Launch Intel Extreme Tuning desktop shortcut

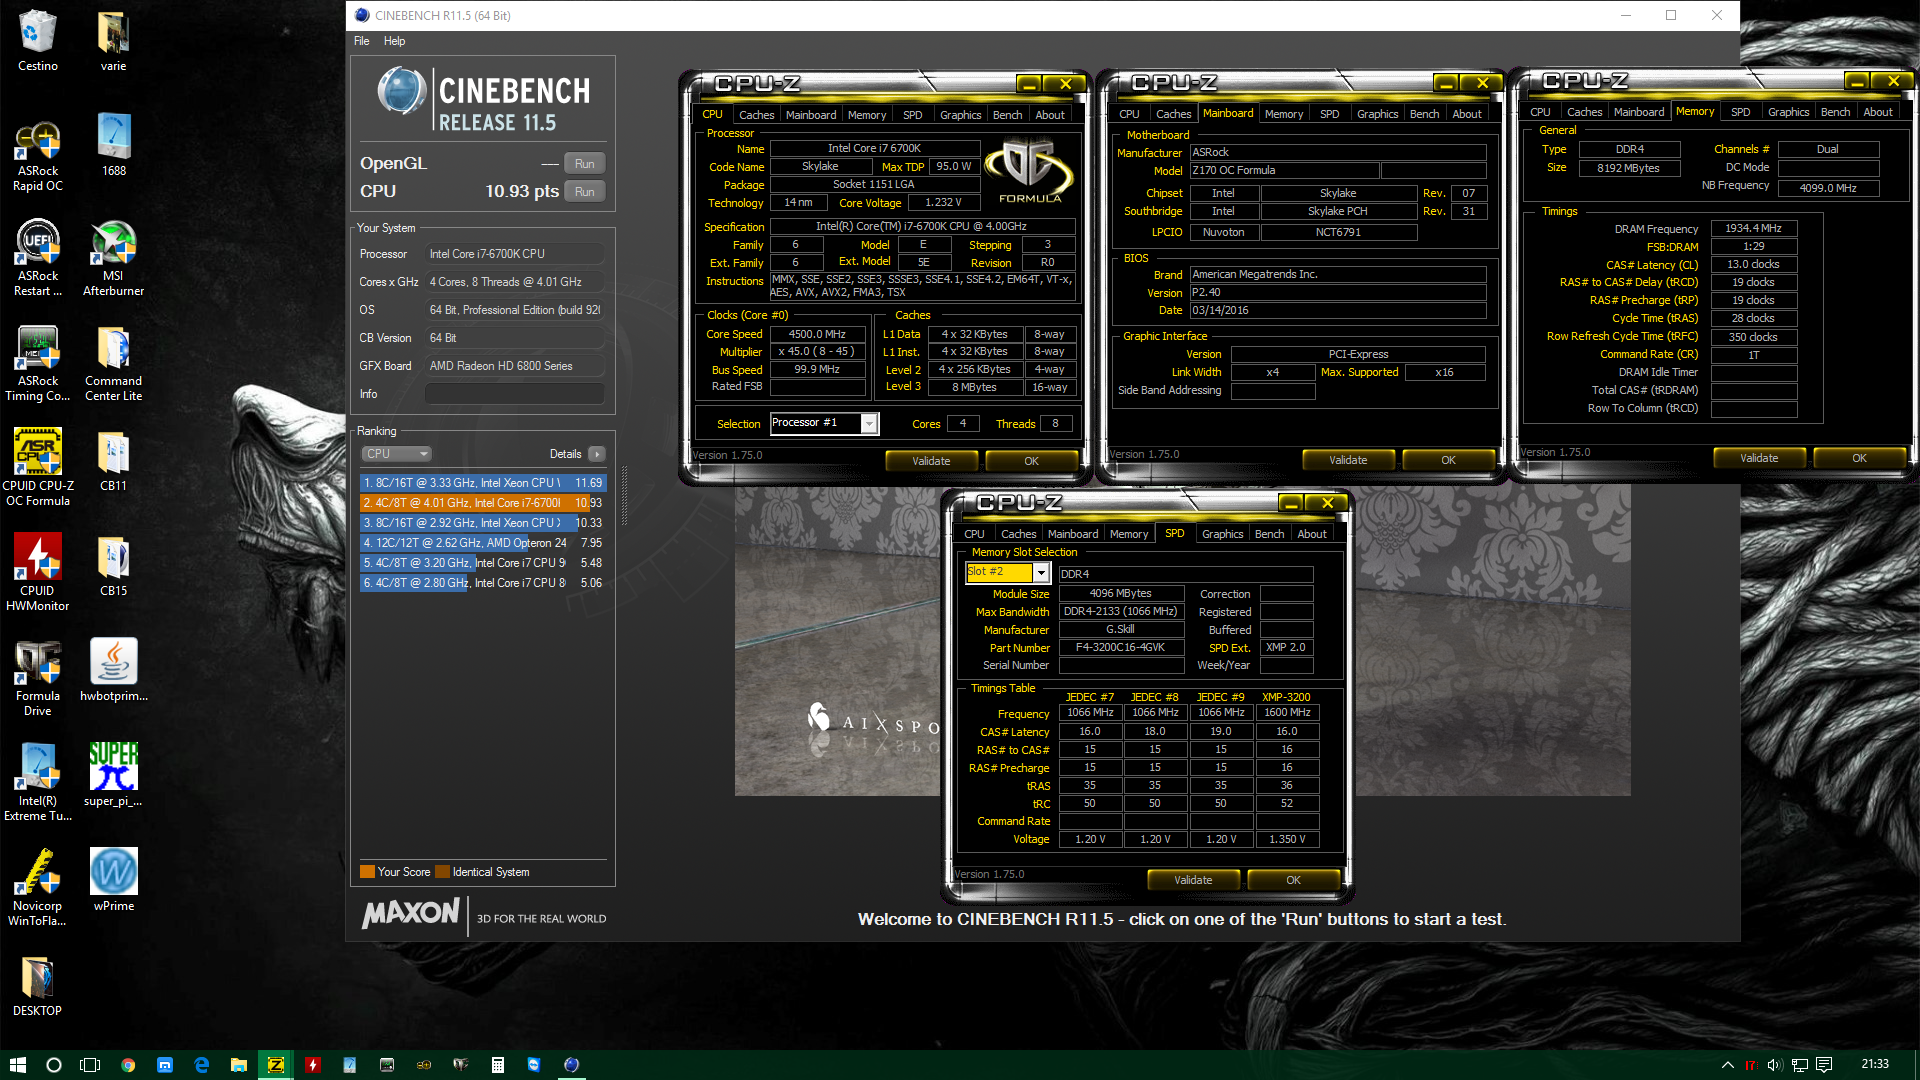coord(37,783)
